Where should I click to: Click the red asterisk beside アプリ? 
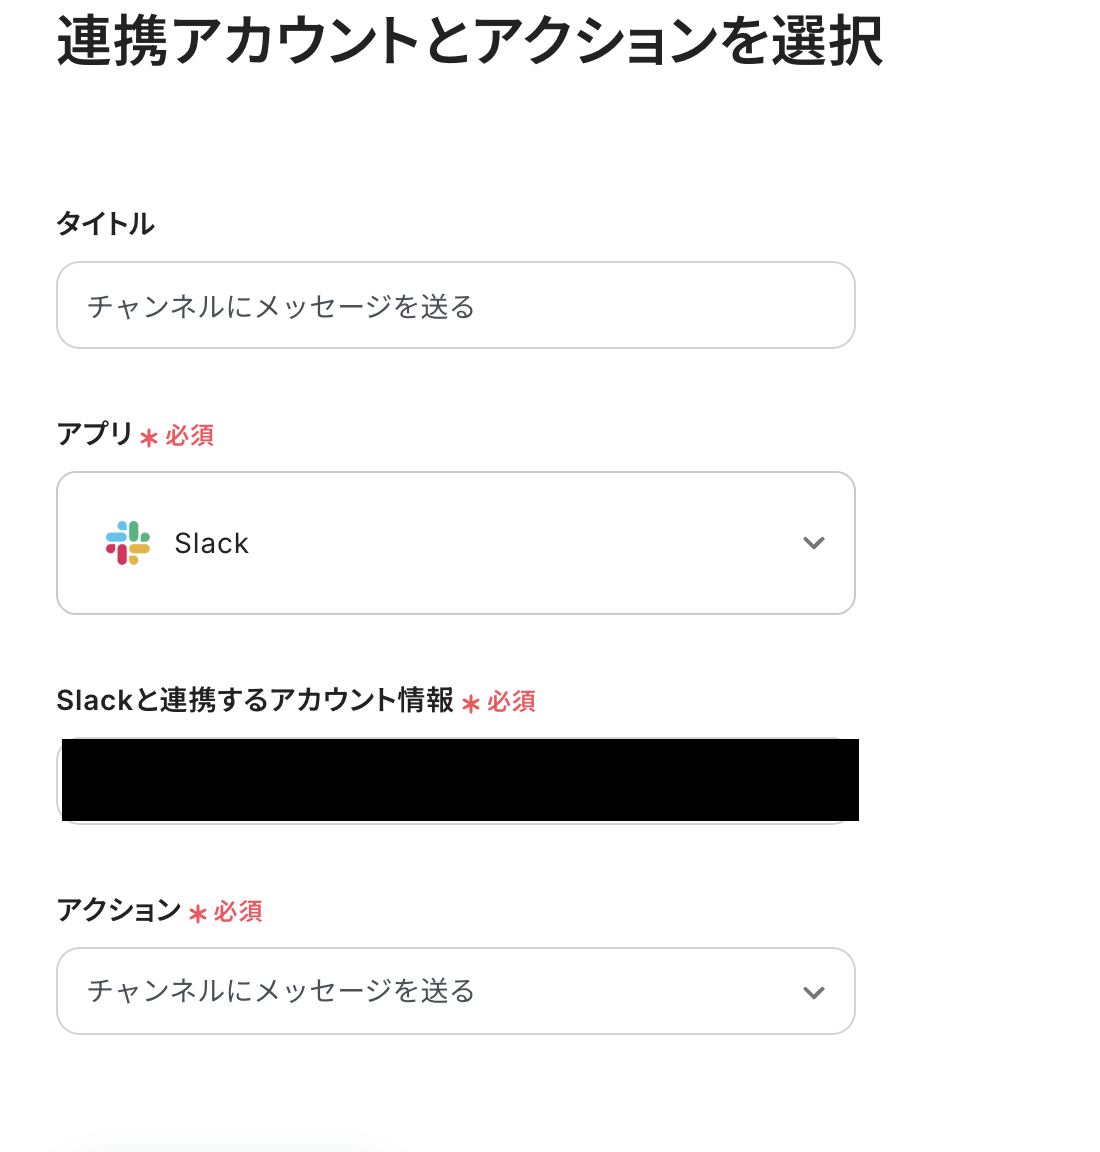pyautogui.click(x=149, y=438)
